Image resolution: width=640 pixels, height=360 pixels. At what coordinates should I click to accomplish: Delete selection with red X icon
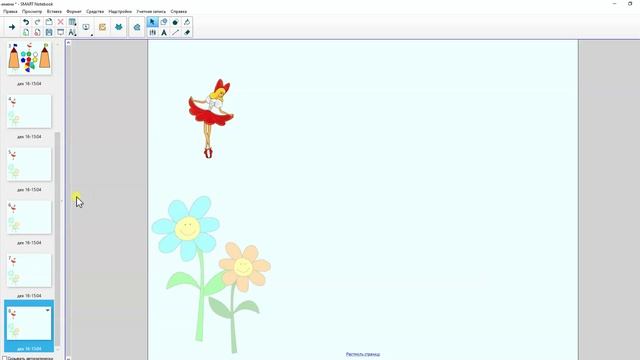point(60,22)
